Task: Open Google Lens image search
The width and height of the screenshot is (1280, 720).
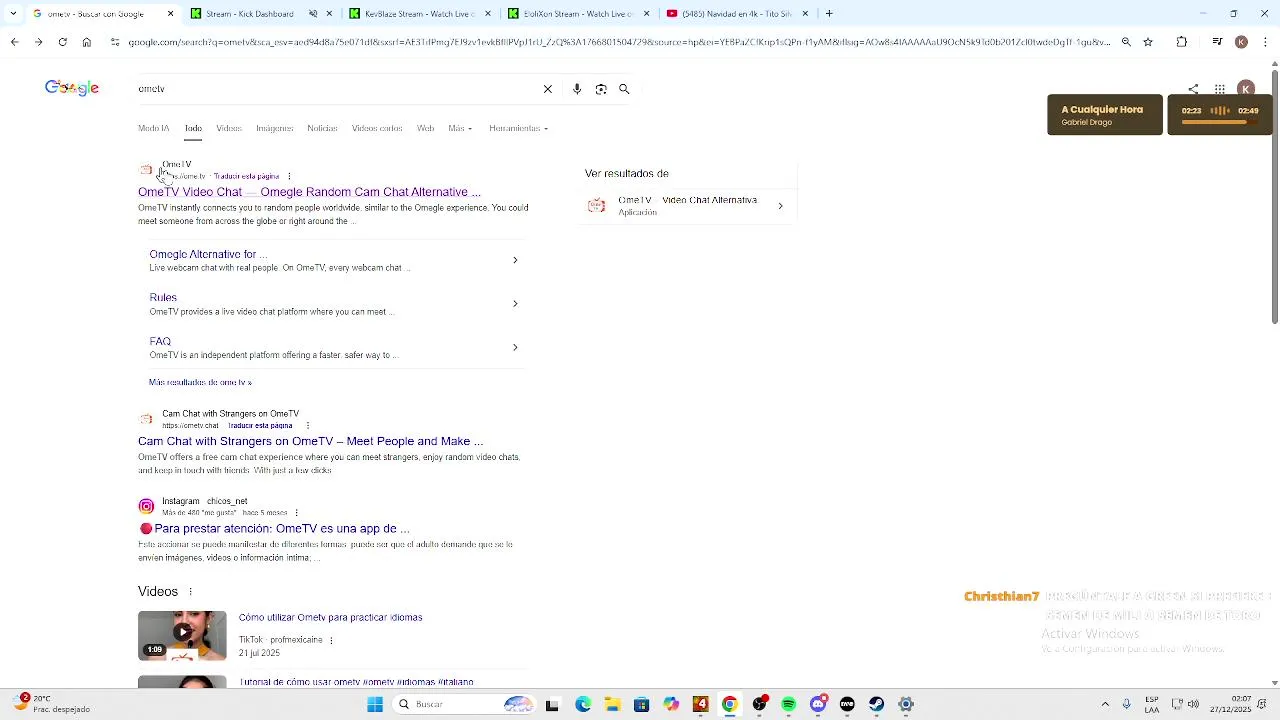Action: coord(601,89)
